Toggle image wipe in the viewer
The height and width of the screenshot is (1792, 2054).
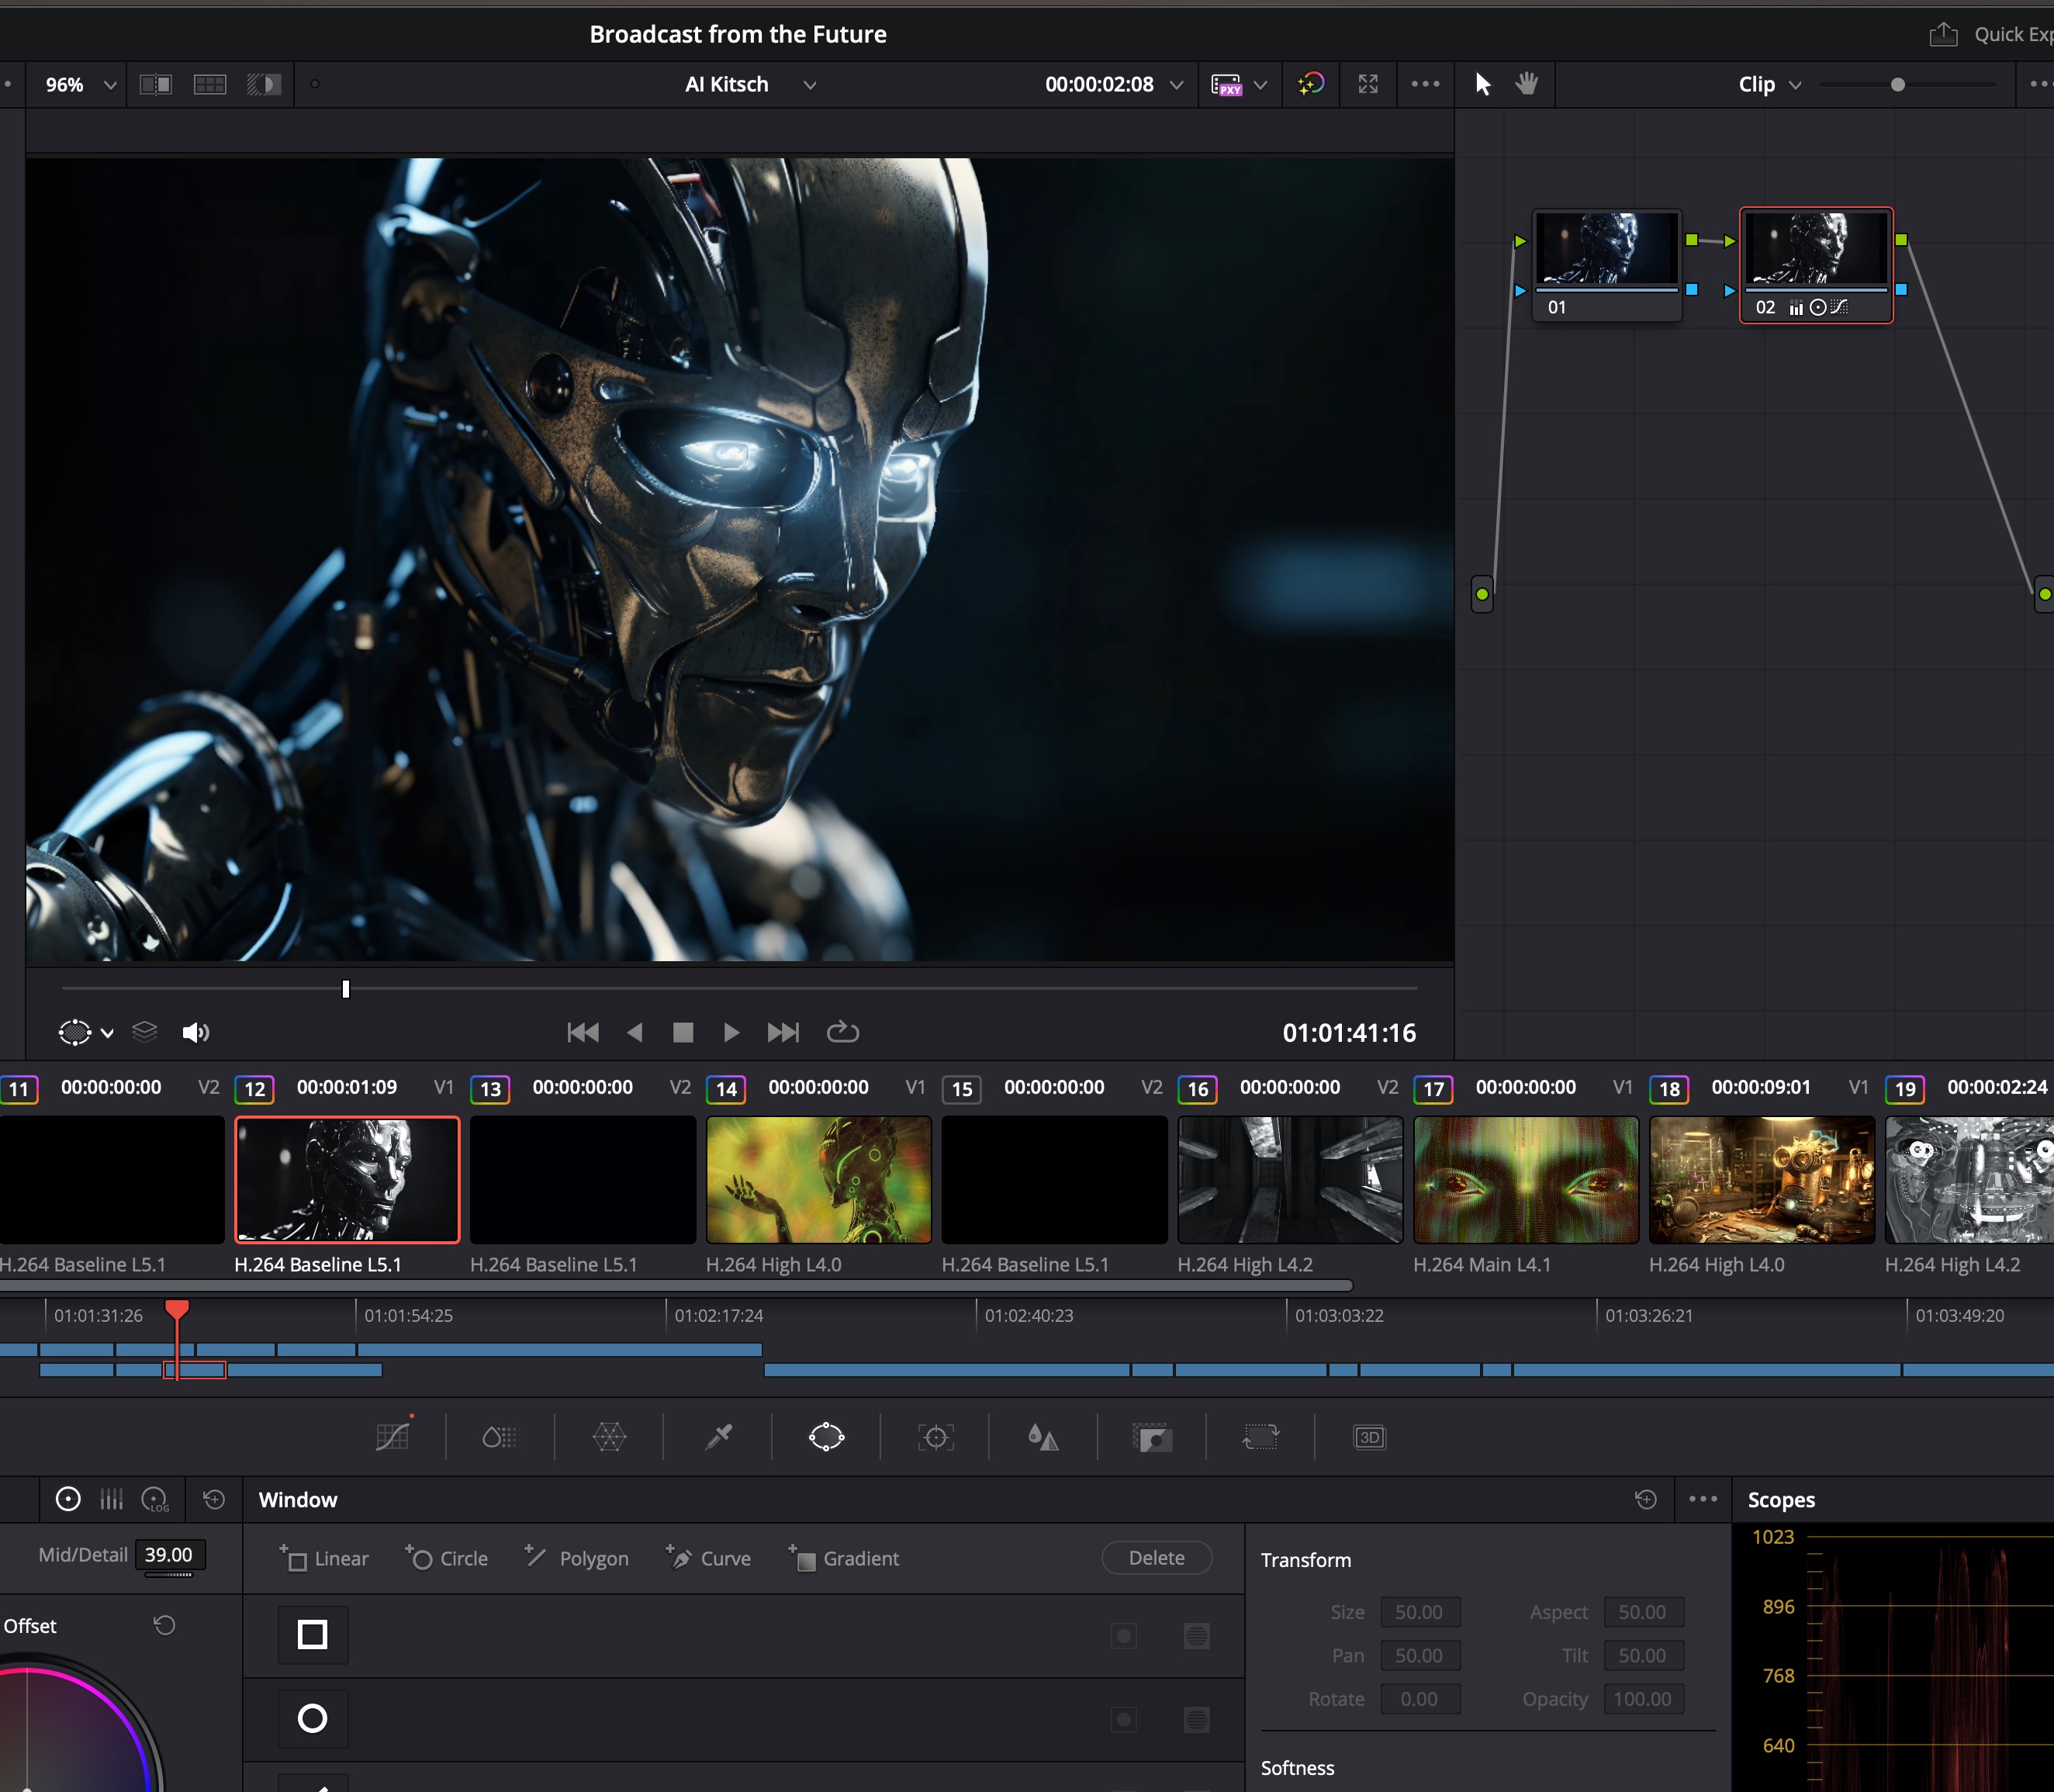click(x=155, y=84)
